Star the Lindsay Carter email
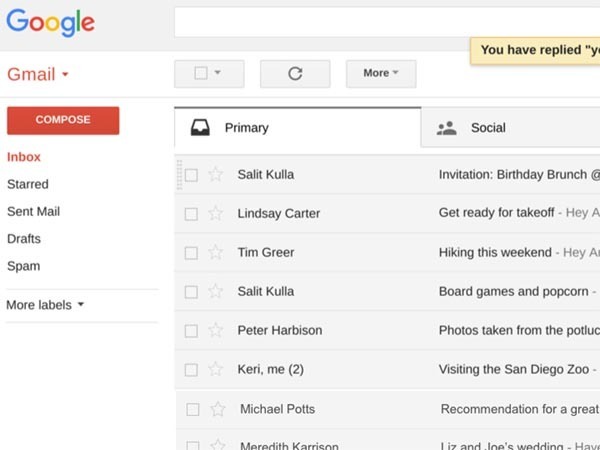This screenshot has height=450, width=600. pos(215,213)
